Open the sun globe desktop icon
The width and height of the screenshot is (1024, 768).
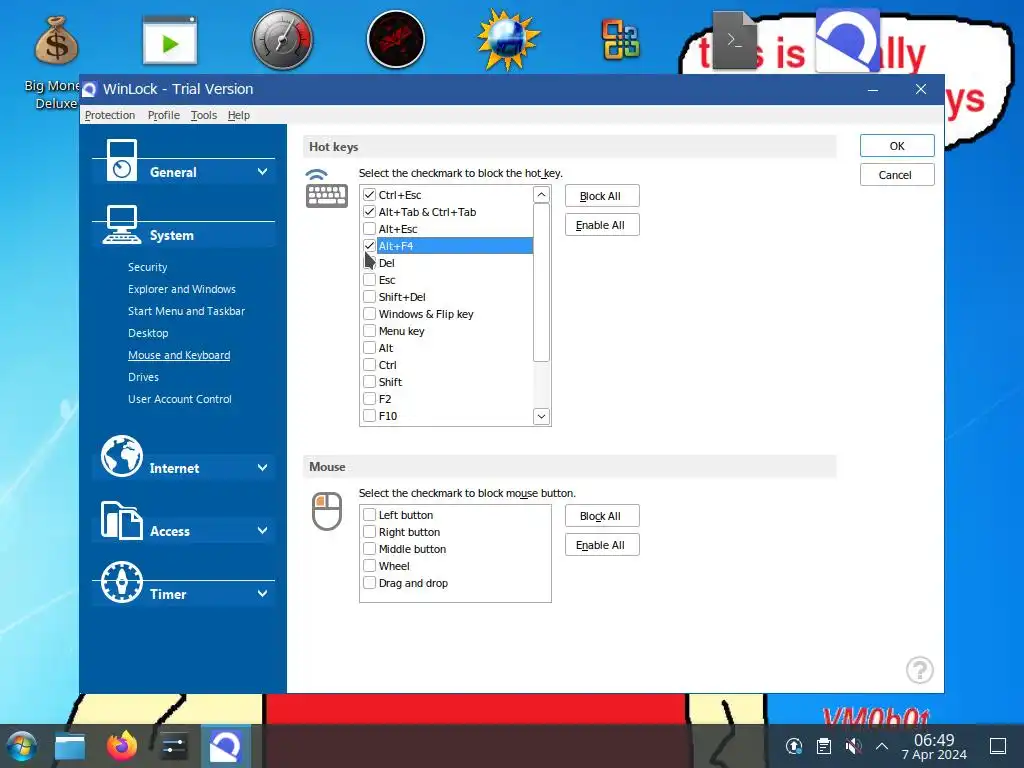(508, 40)
